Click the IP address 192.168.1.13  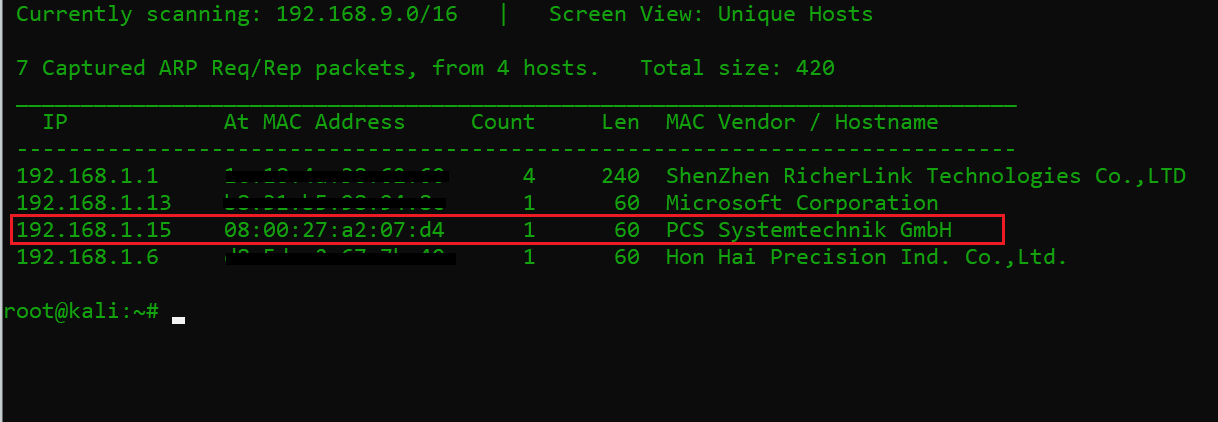(x=94, y=204)
